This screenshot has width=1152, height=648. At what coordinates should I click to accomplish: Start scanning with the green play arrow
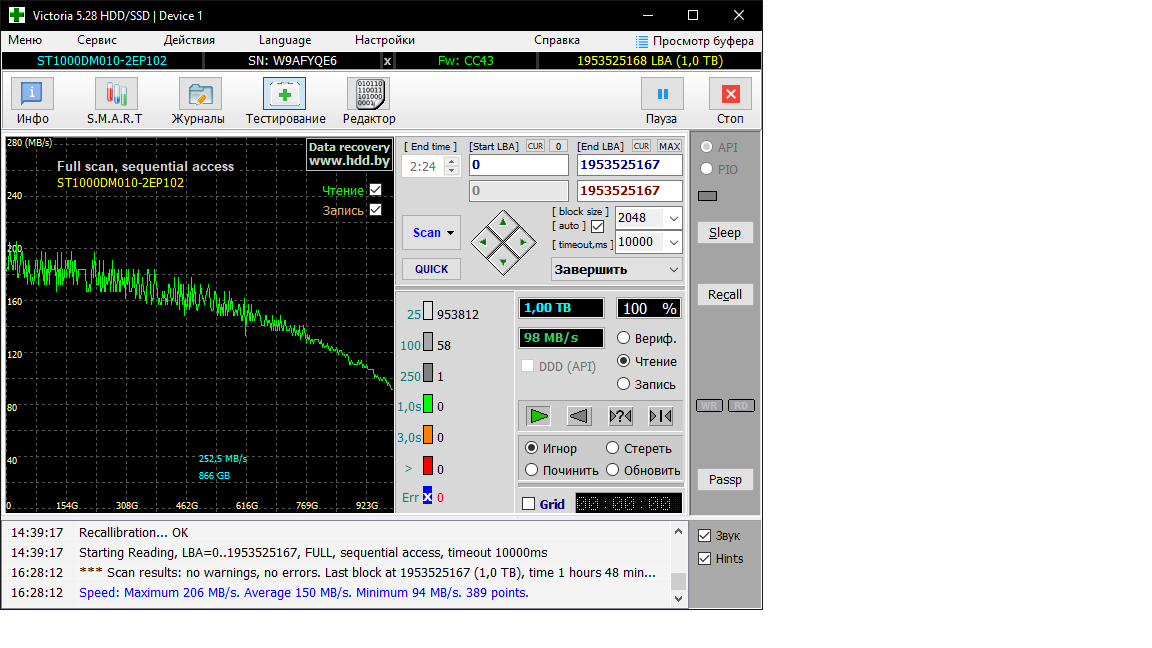(539, 417)
